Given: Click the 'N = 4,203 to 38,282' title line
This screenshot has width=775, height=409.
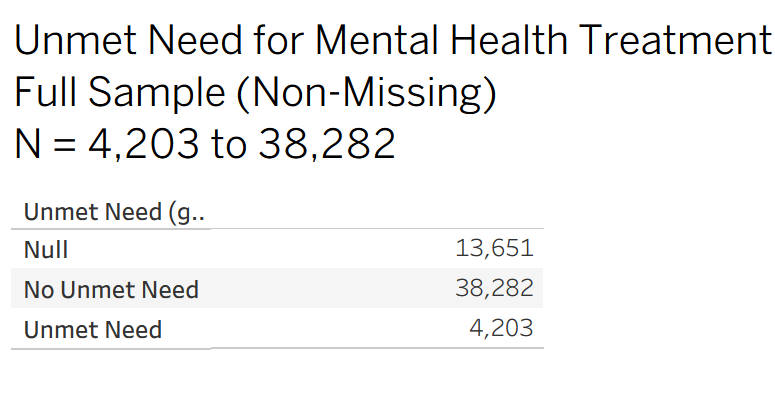Looking at the screenshot, I should (x=205, y=145).
